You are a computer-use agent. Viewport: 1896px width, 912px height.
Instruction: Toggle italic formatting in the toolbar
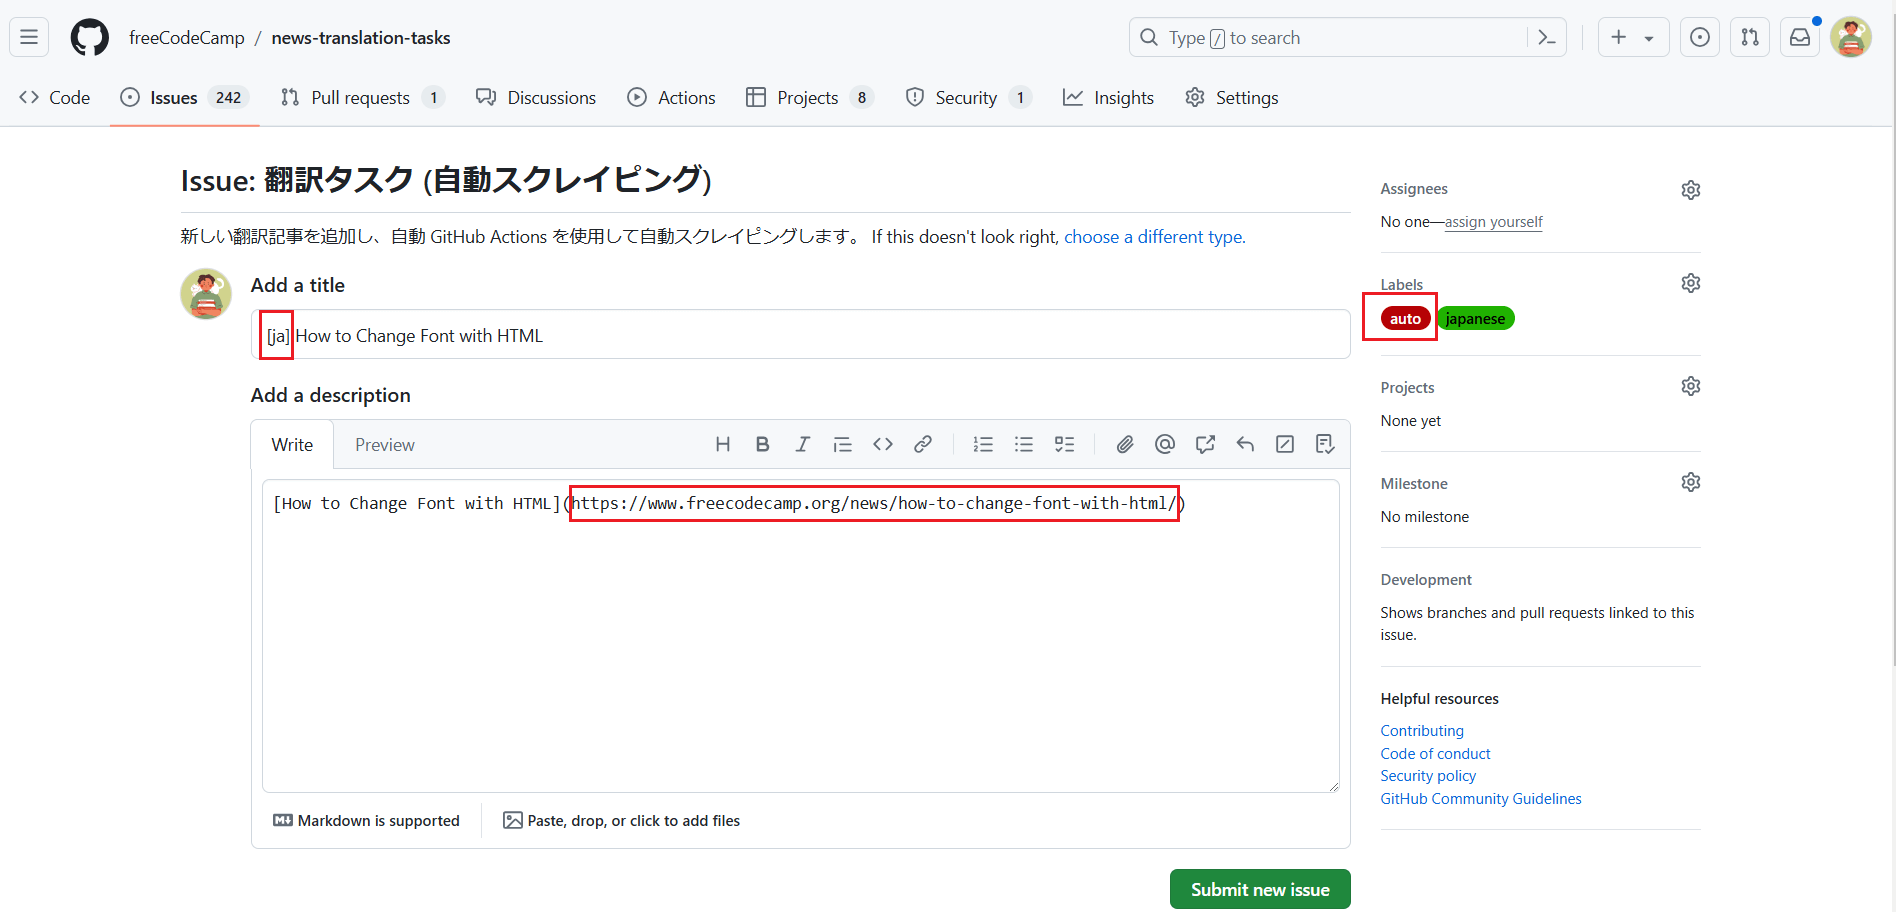[x=802, y=444]
